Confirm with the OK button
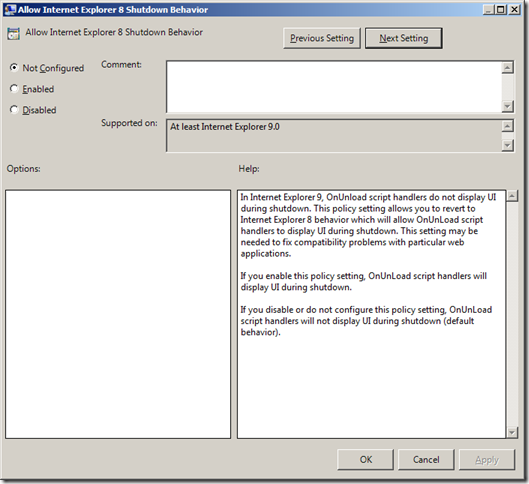 (x=365, y=459)
